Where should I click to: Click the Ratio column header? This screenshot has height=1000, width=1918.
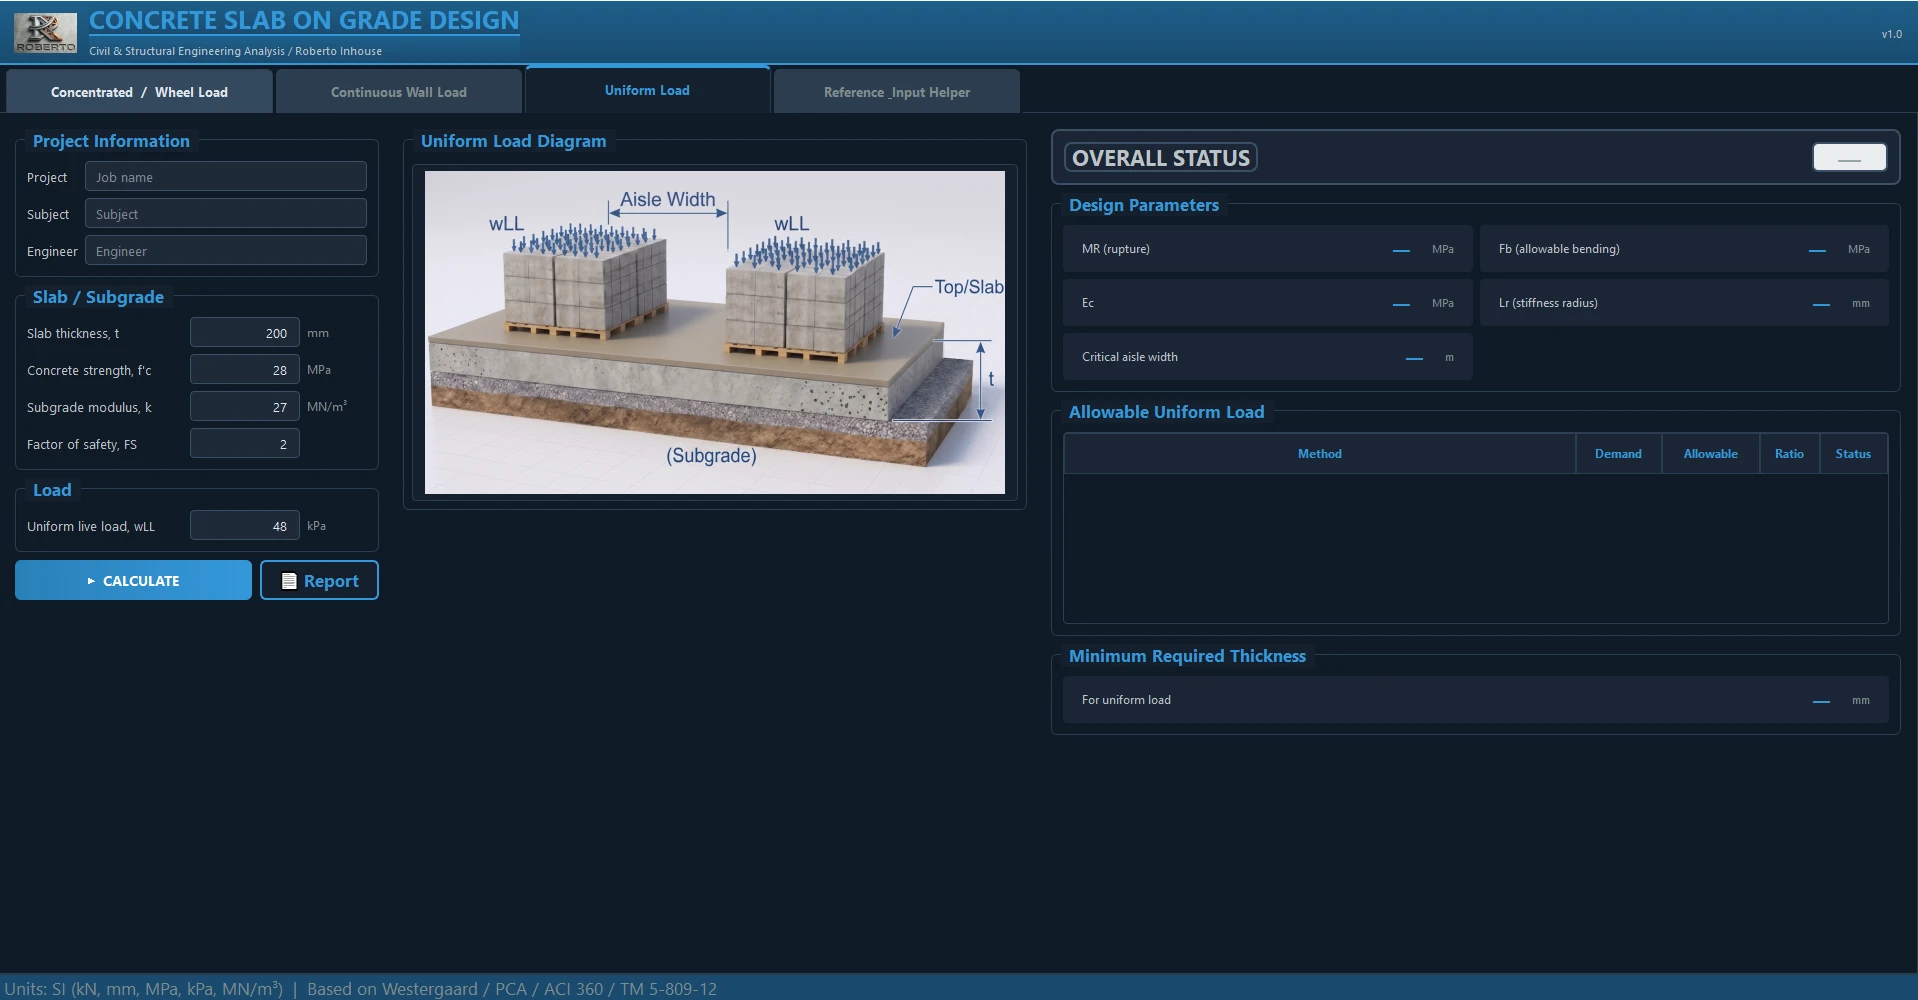click(1789, 454)
